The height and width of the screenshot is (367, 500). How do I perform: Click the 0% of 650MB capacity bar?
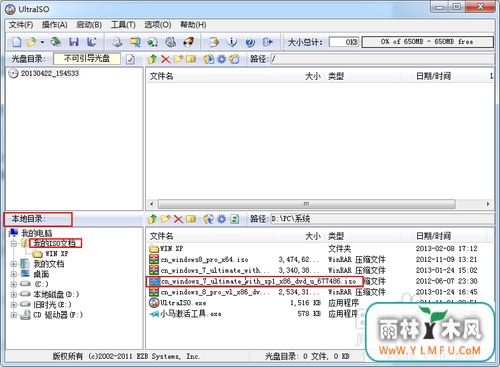pos(427,42)
